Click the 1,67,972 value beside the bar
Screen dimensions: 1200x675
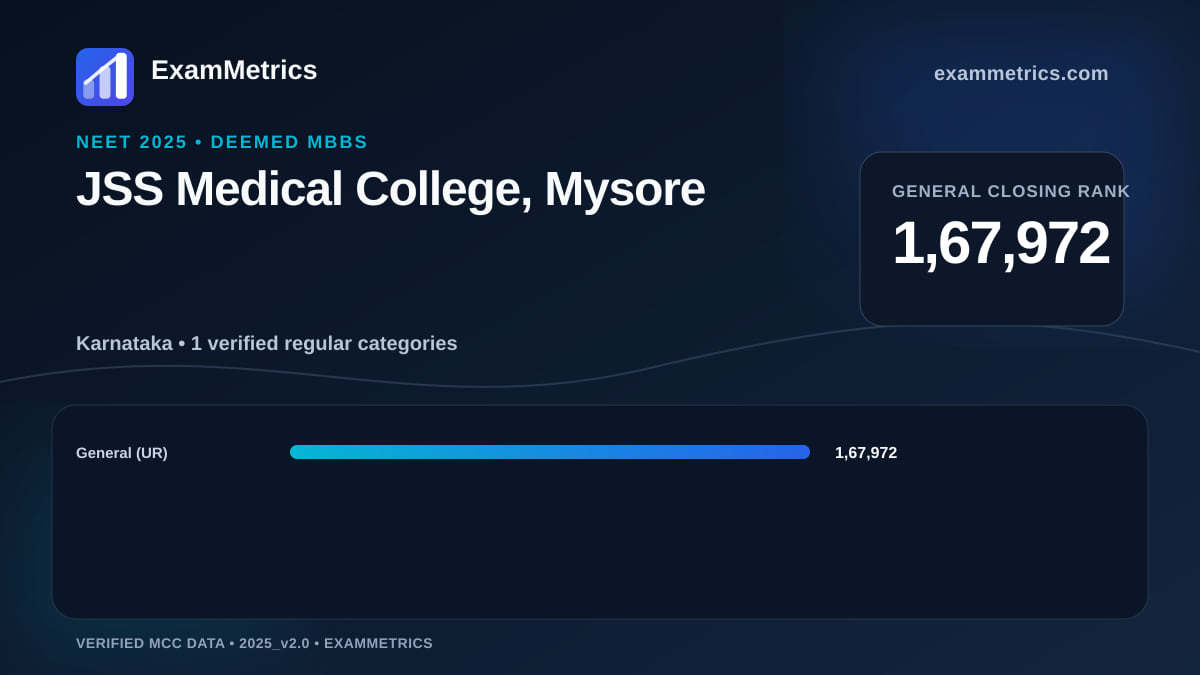point(866,453)
